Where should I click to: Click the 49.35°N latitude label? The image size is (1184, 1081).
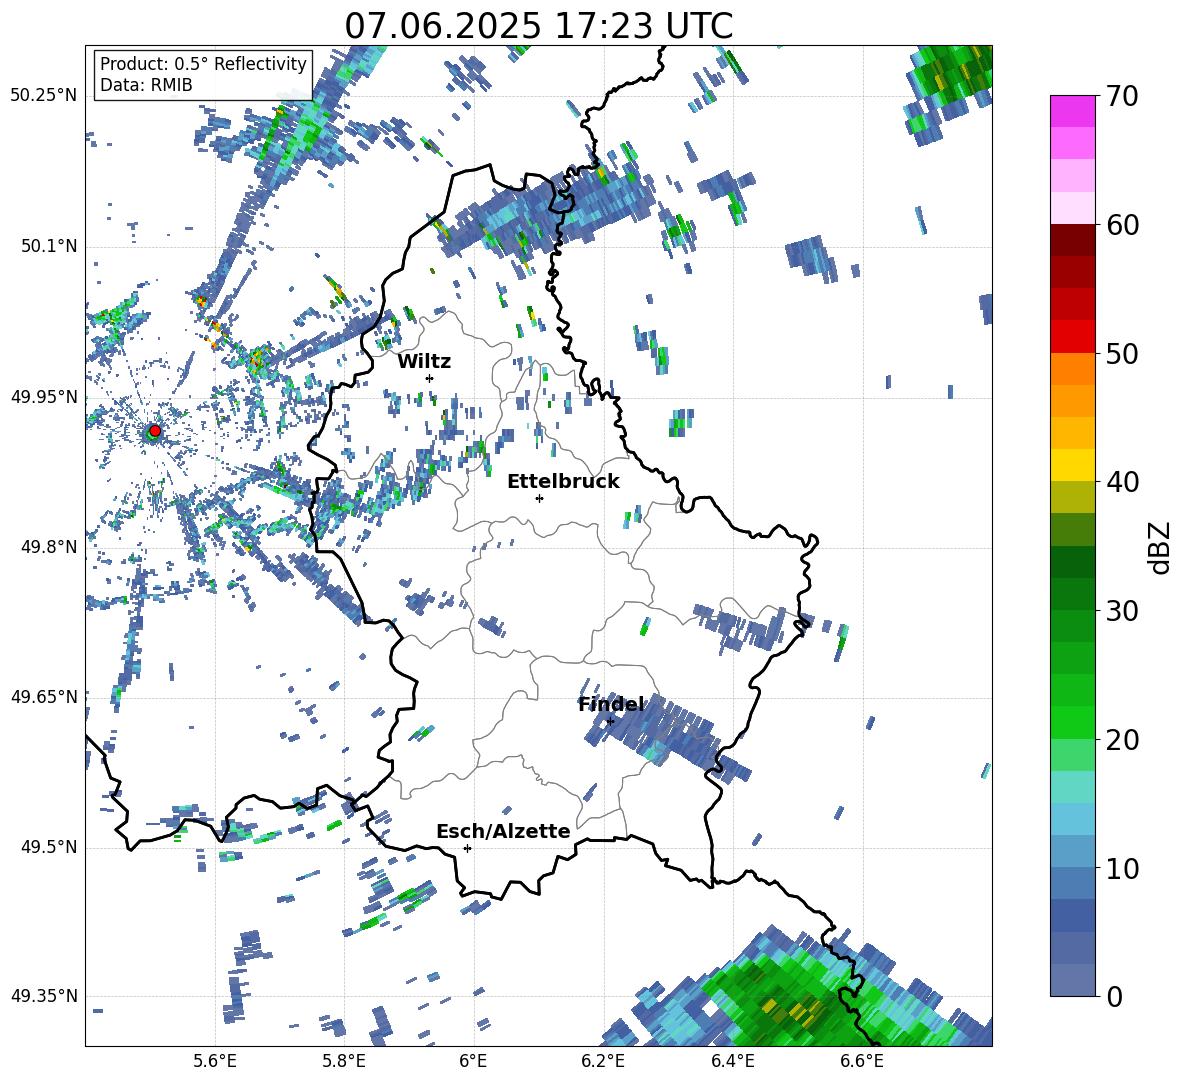click(44, 996)
